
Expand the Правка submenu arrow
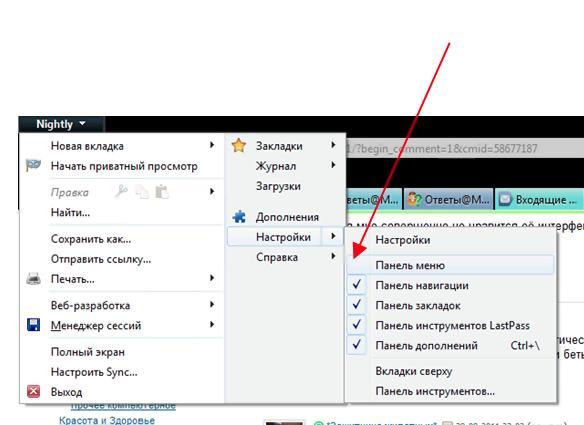point(212,191)
